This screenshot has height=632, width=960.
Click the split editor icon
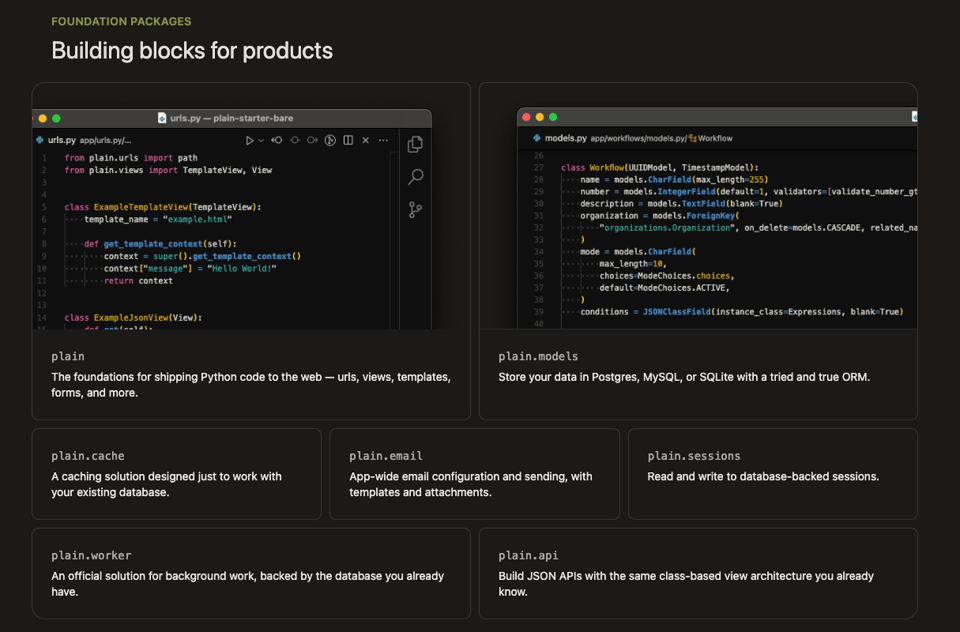(348, 141)
